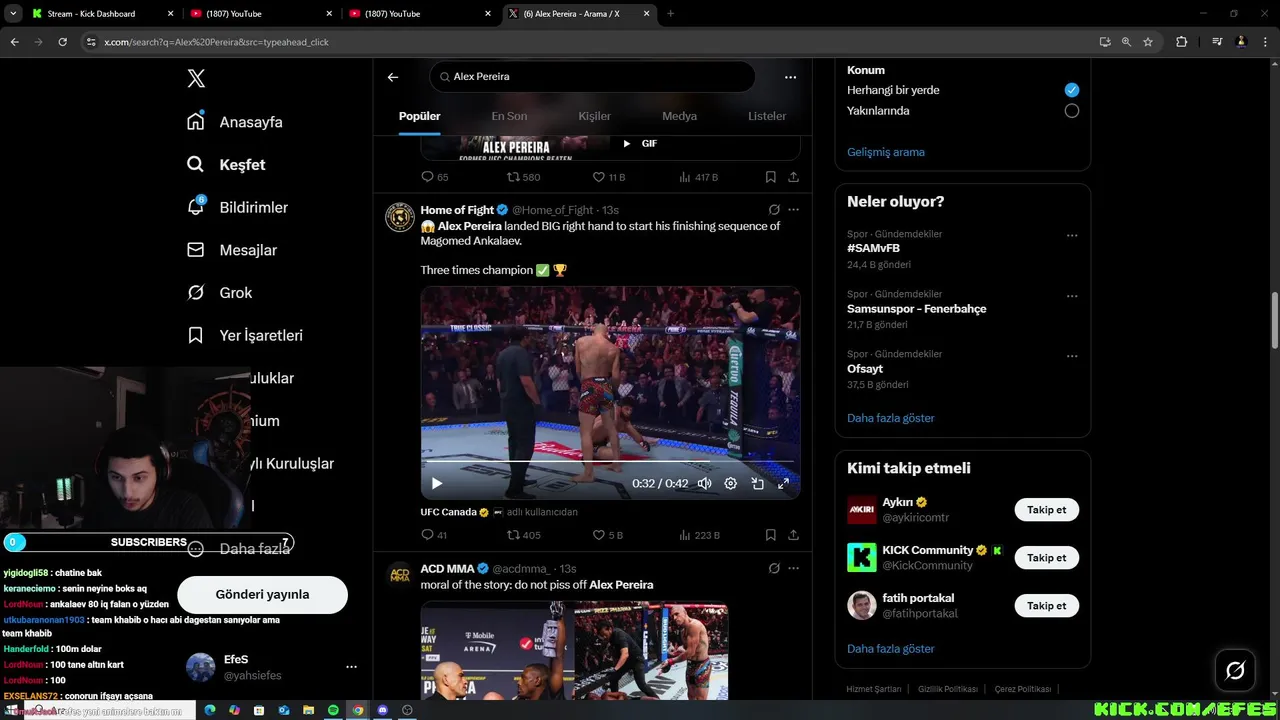Screen dimensions: 1280x720
Task: Open UFC Canada source link
Action: click(448, 512)
